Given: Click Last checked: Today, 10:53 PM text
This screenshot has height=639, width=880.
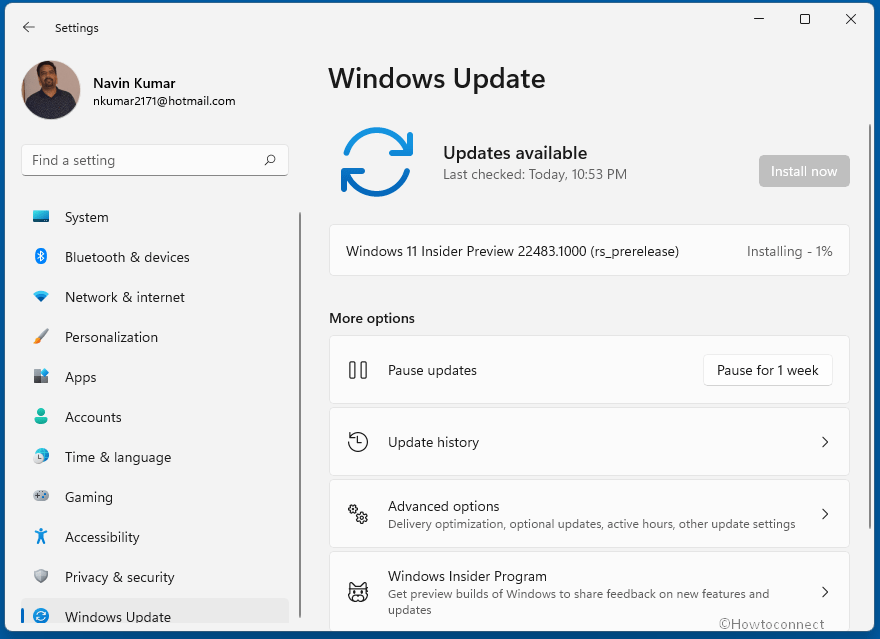Looking at the screenshot, I should 535,174.
